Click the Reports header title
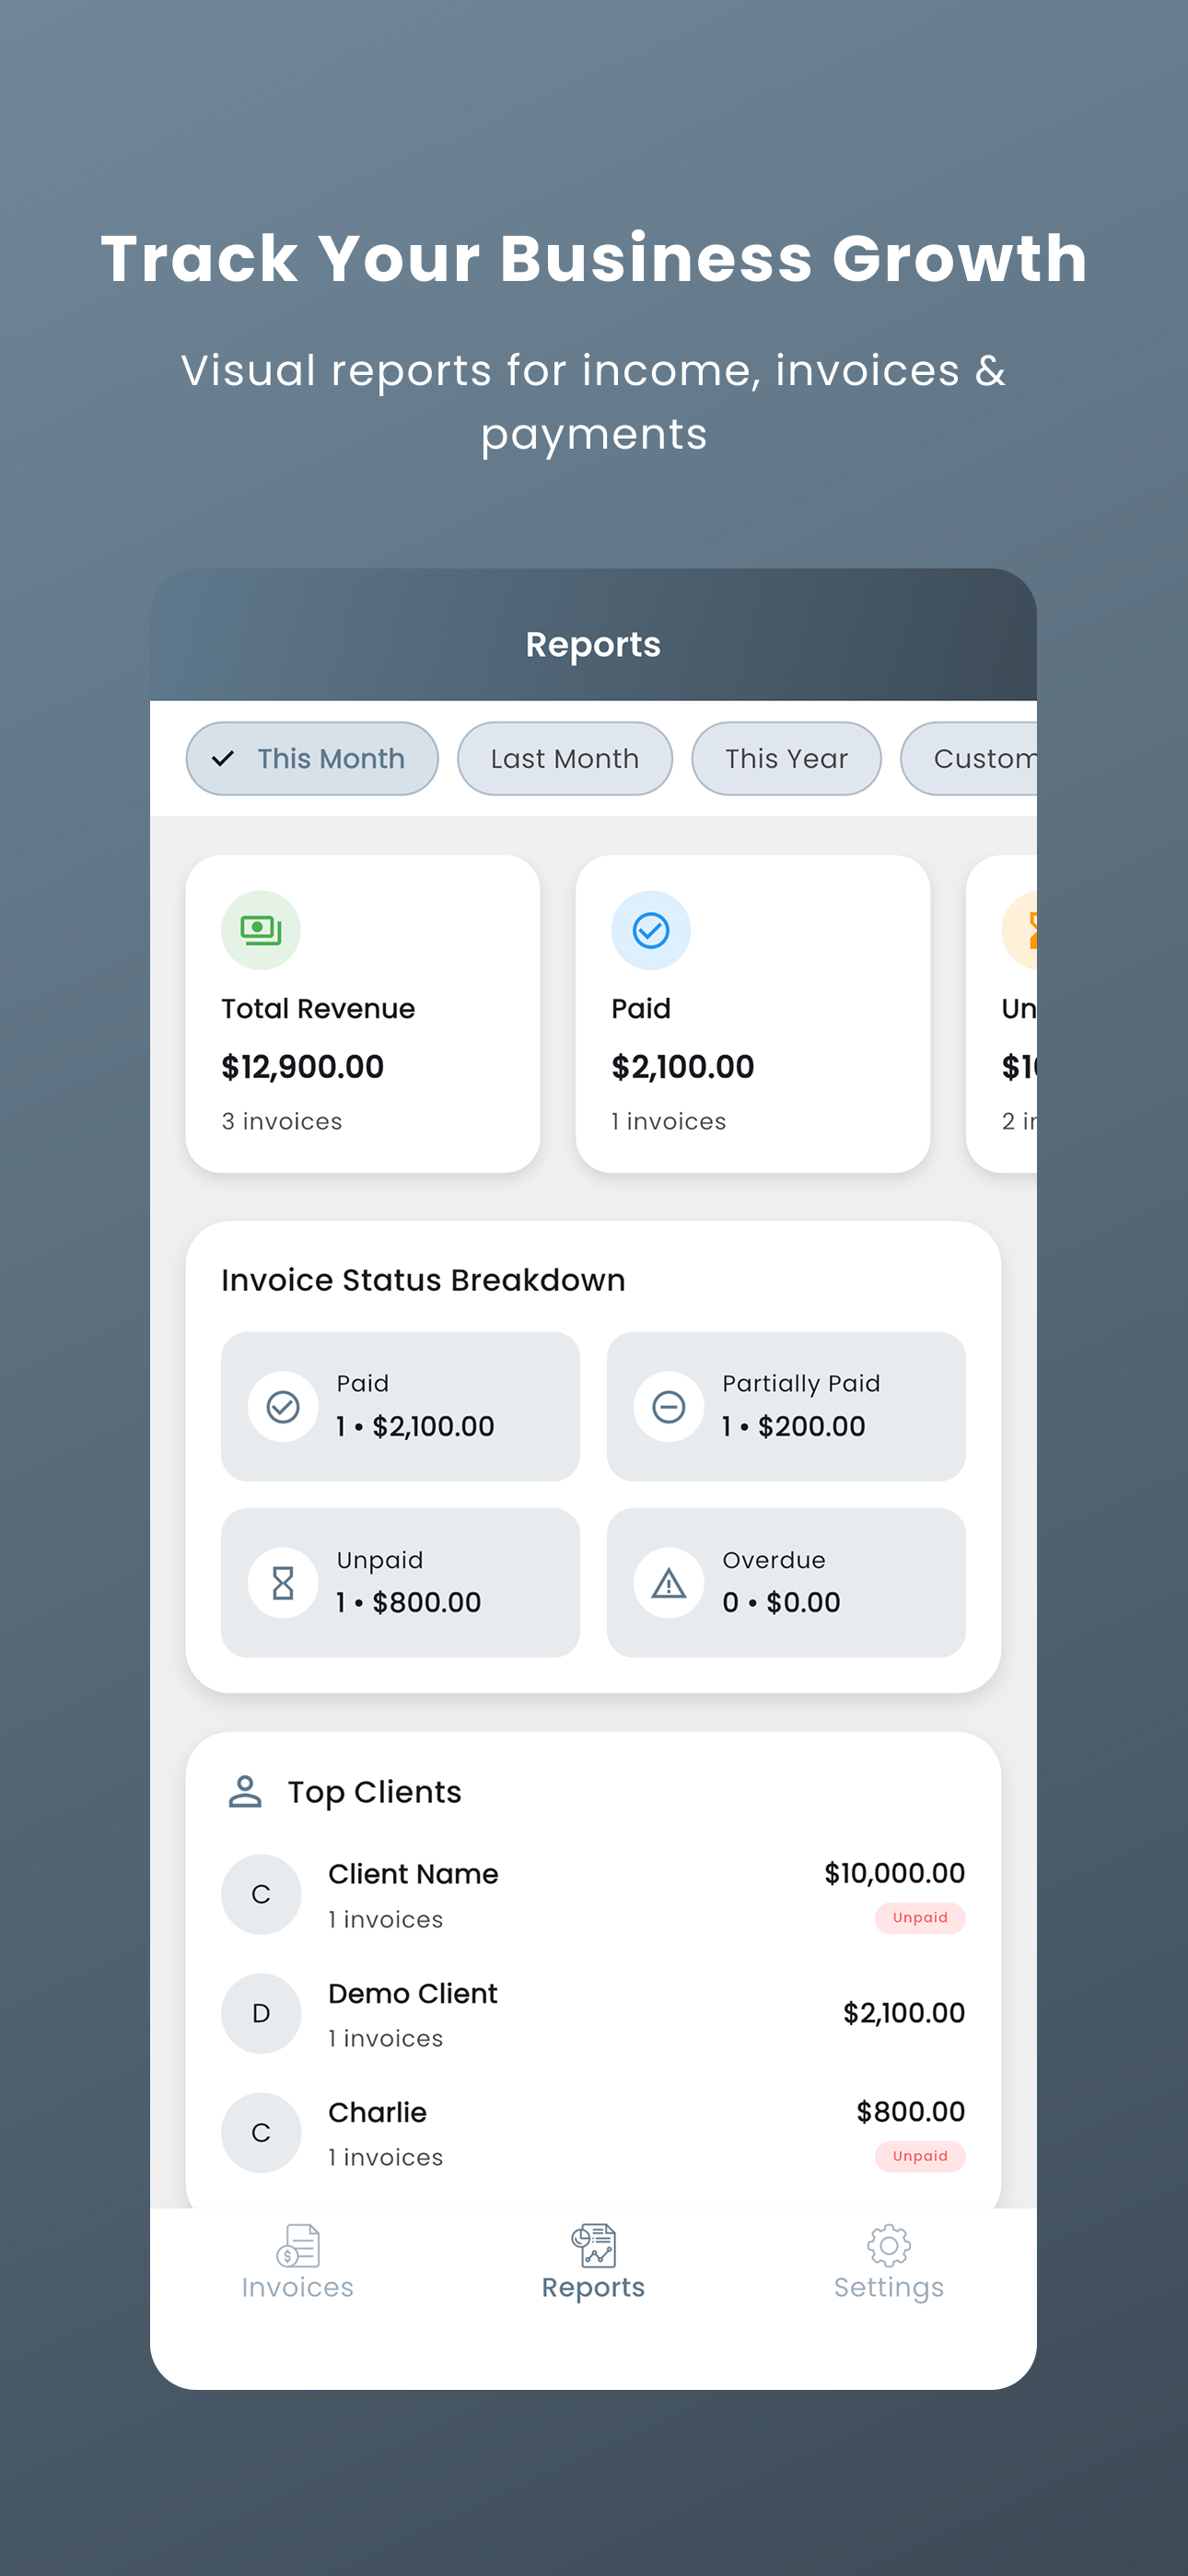 [x=594, y=645]
